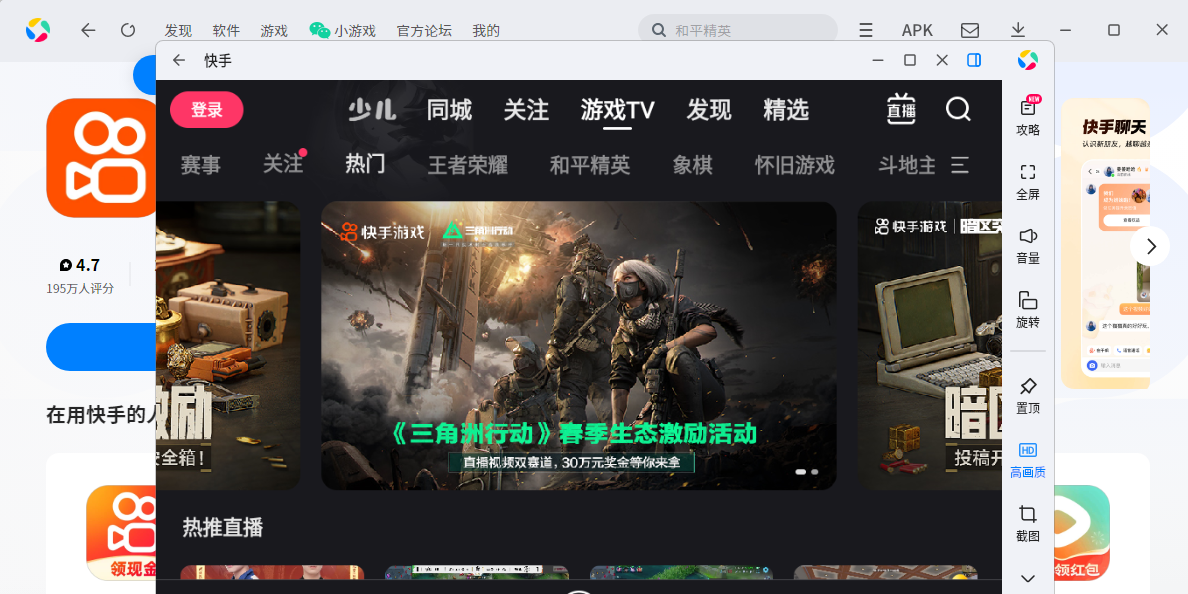Open the 软件 store menu
Viewport: 1188px width, 594px height.
coord(226,31)
